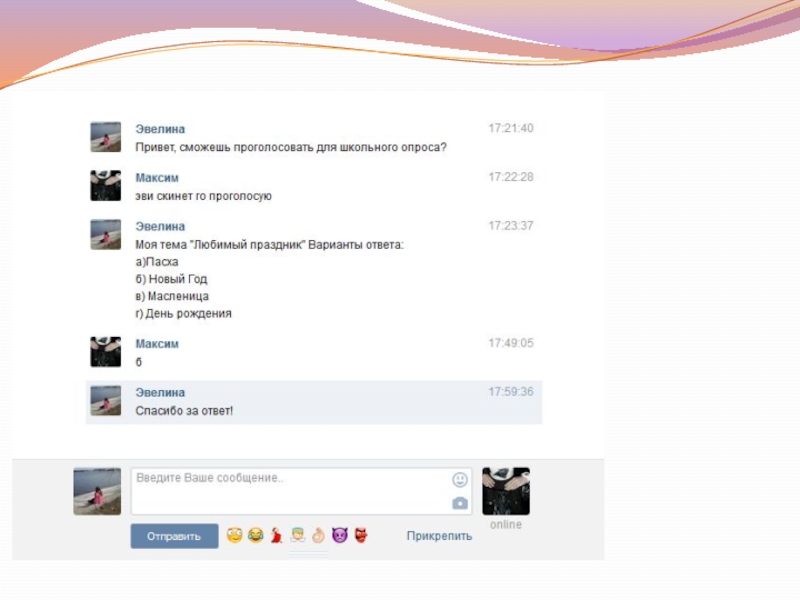This screenshot has width=800, height=600.
Task: Click the timestamp 17:21:40
Action: tap(511, 129)
